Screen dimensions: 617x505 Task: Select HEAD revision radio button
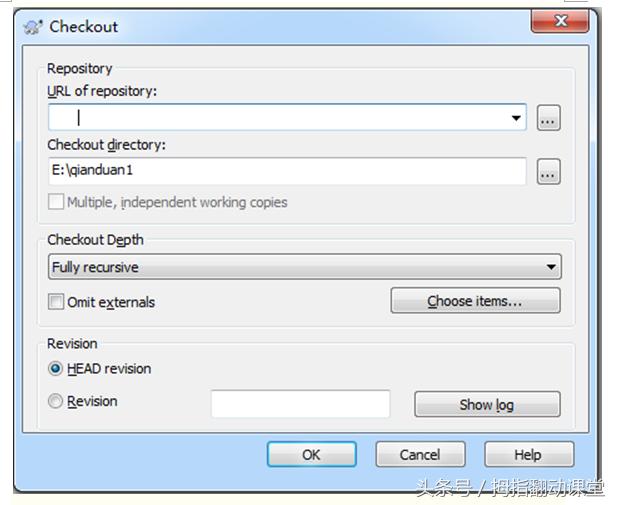pyautogui.click(x=56, y=369)
